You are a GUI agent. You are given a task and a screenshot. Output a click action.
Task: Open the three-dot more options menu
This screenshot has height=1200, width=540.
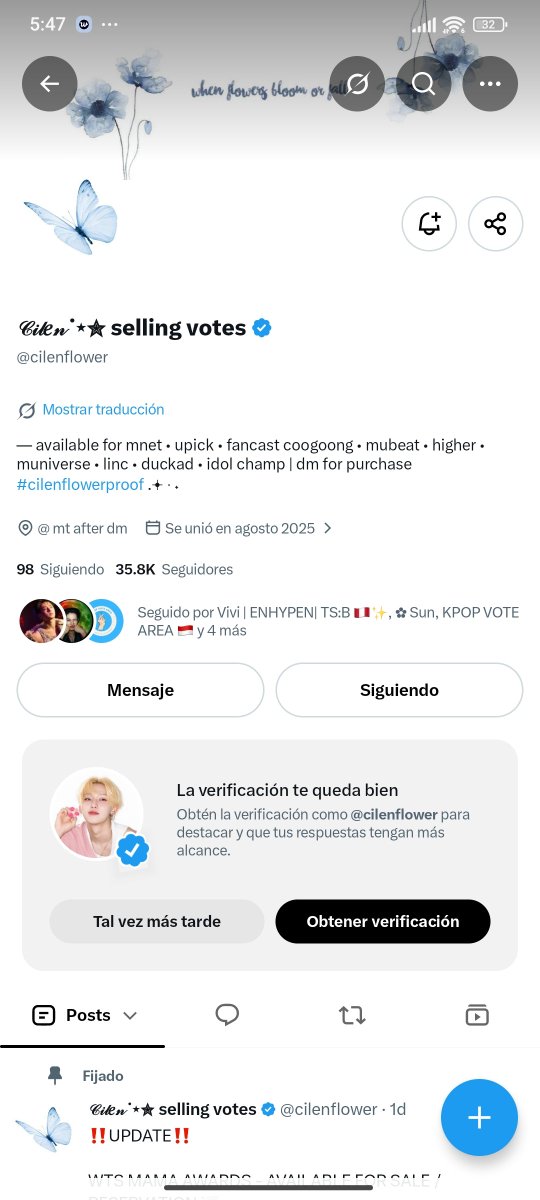[490, 84]
